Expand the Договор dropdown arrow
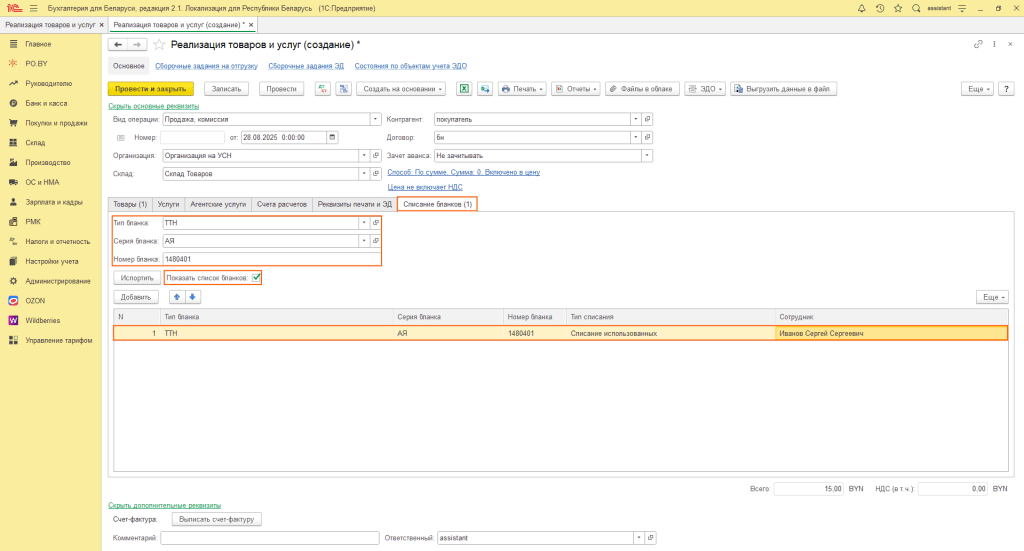Viewport: 1024px width, 551px height. click(635, 137)
